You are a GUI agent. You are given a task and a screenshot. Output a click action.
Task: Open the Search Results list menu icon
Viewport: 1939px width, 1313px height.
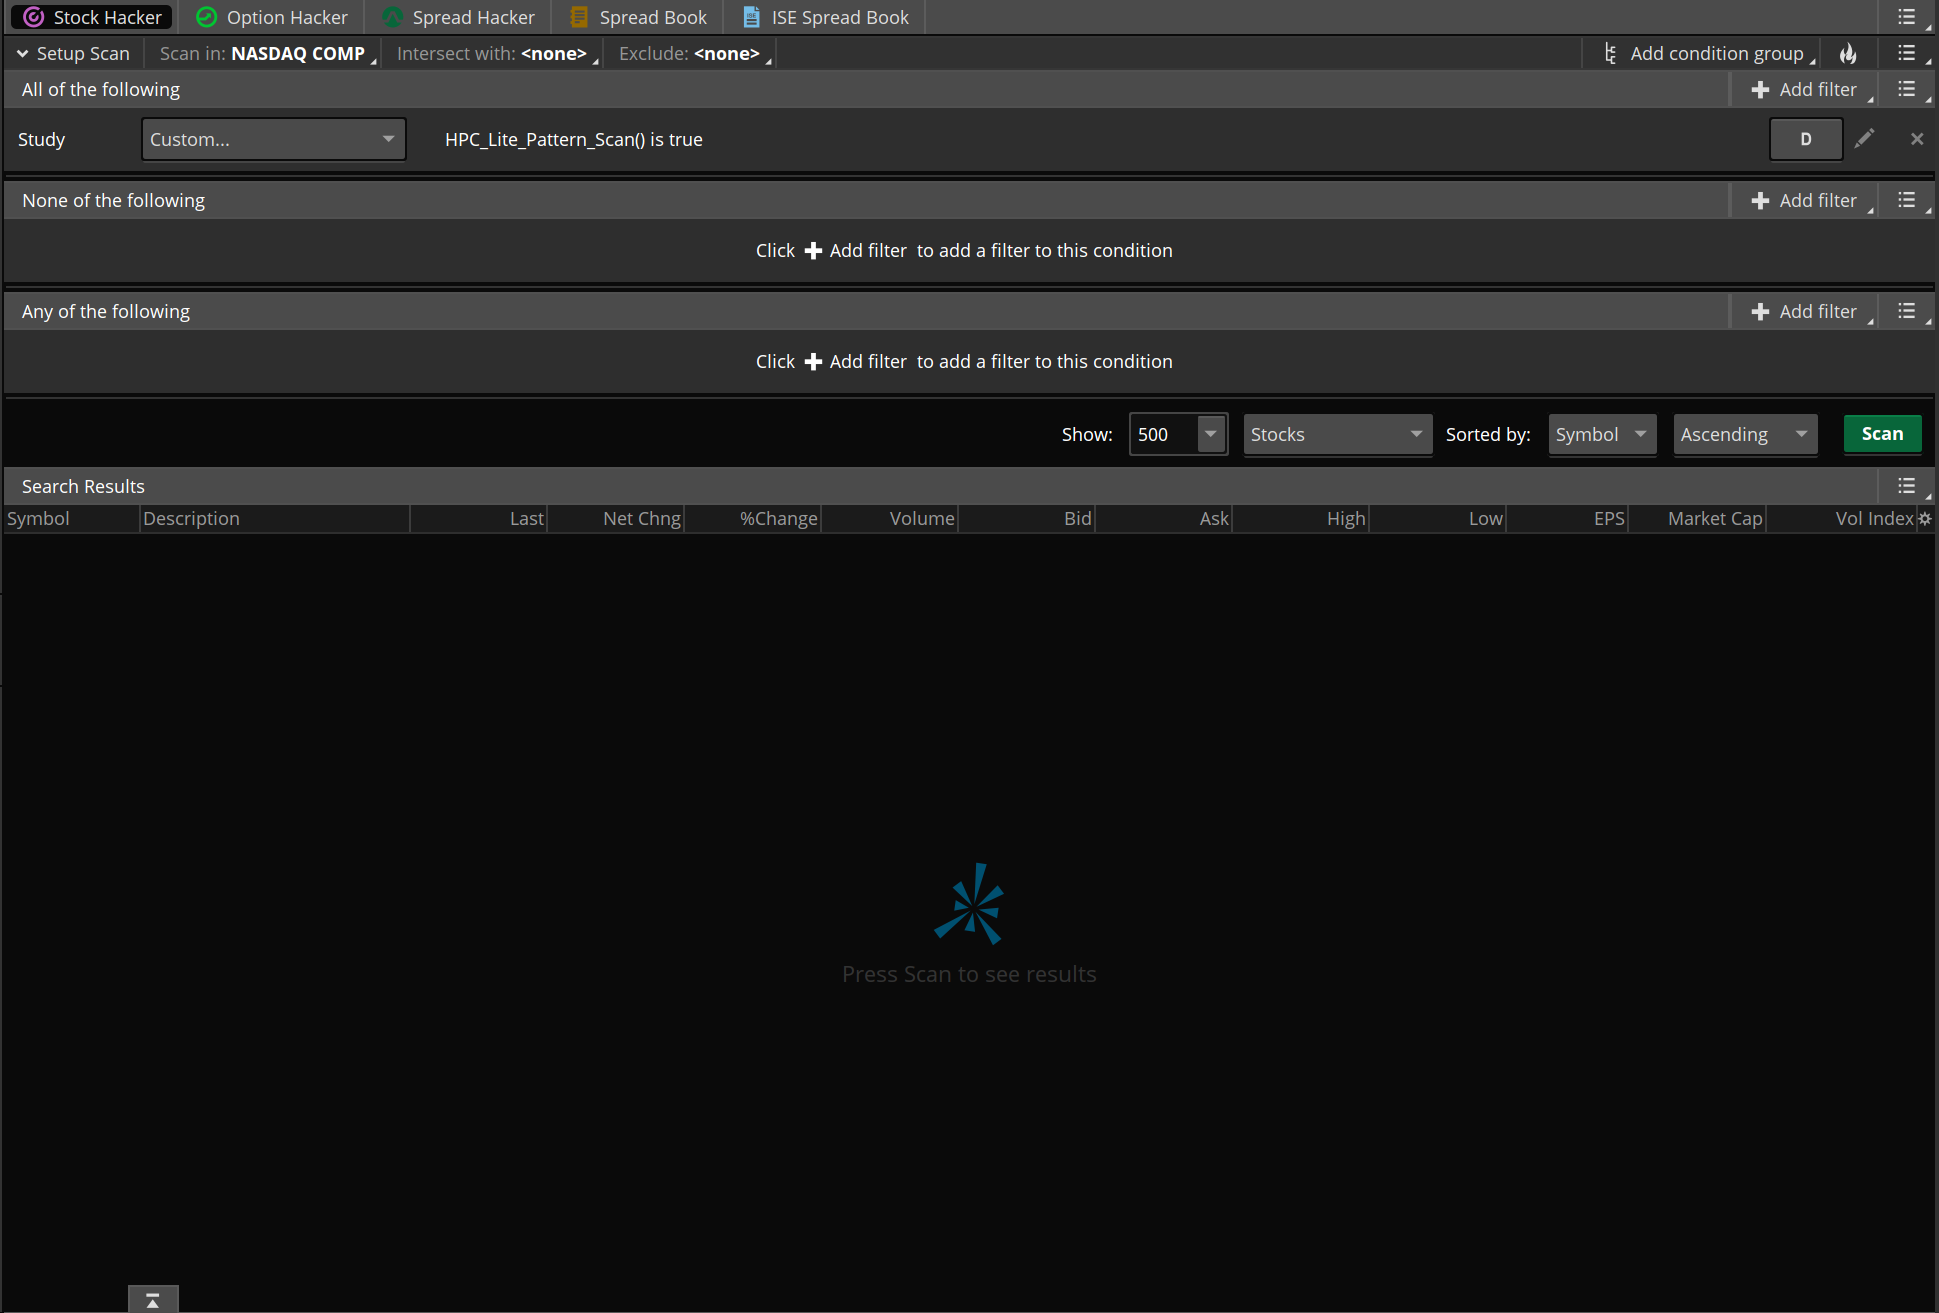click(1907, 486)
